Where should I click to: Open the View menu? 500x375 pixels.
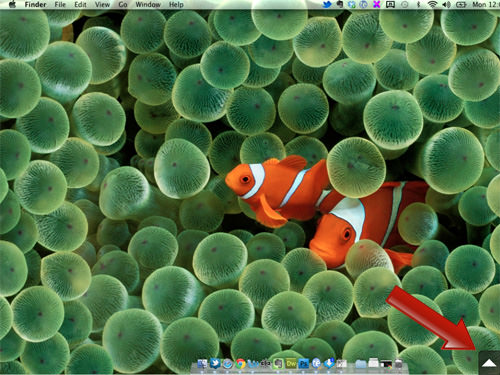pos(102,5)
